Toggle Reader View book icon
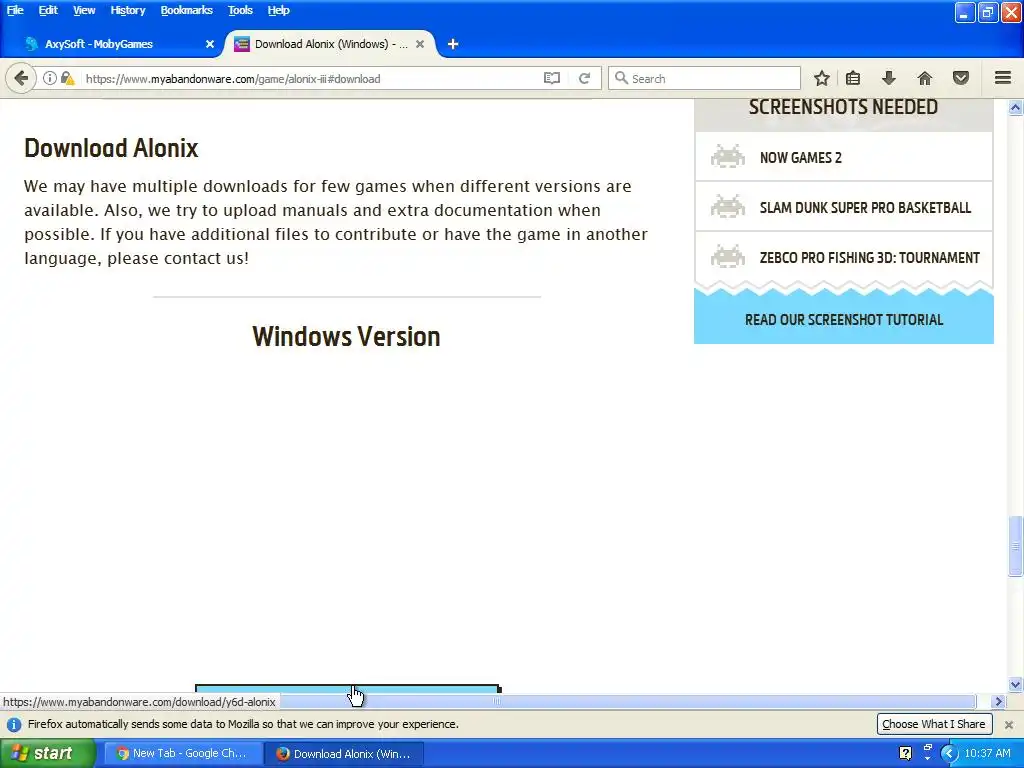Viewport: 1024px width, 768px height. click(x=552, y=78)
